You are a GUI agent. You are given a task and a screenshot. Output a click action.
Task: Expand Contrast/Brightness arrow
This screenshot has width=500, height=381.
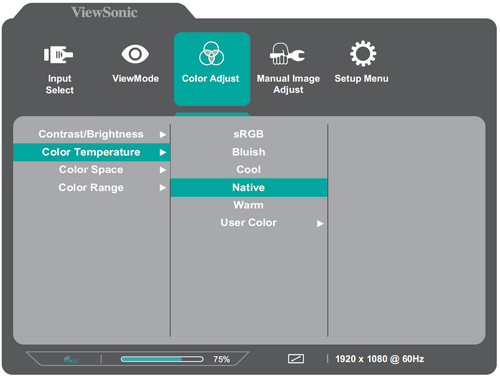[163, 135]
